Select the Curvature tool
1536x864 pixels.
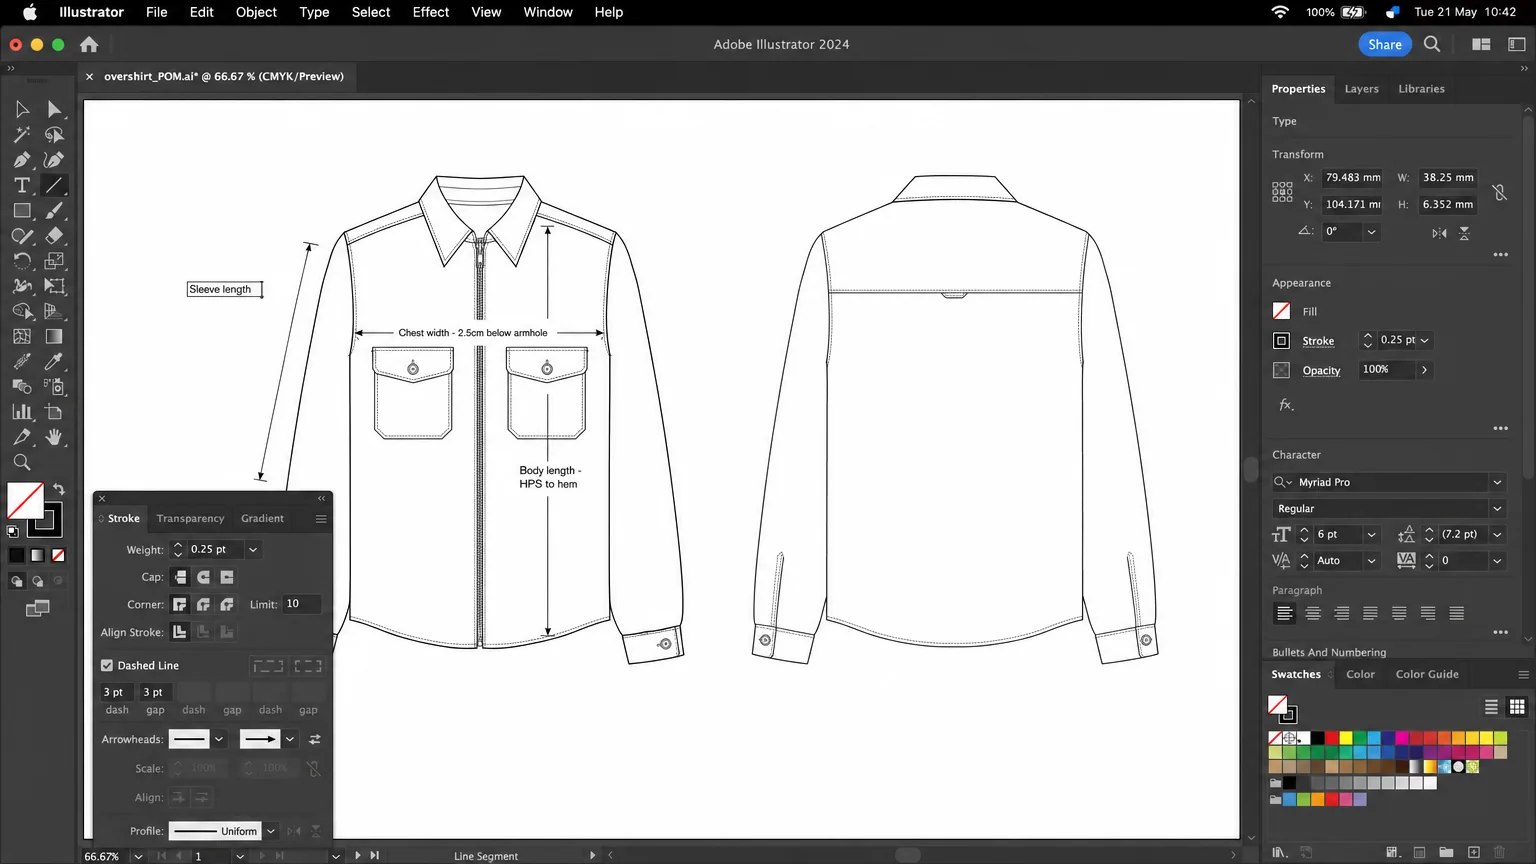[54, 160]
